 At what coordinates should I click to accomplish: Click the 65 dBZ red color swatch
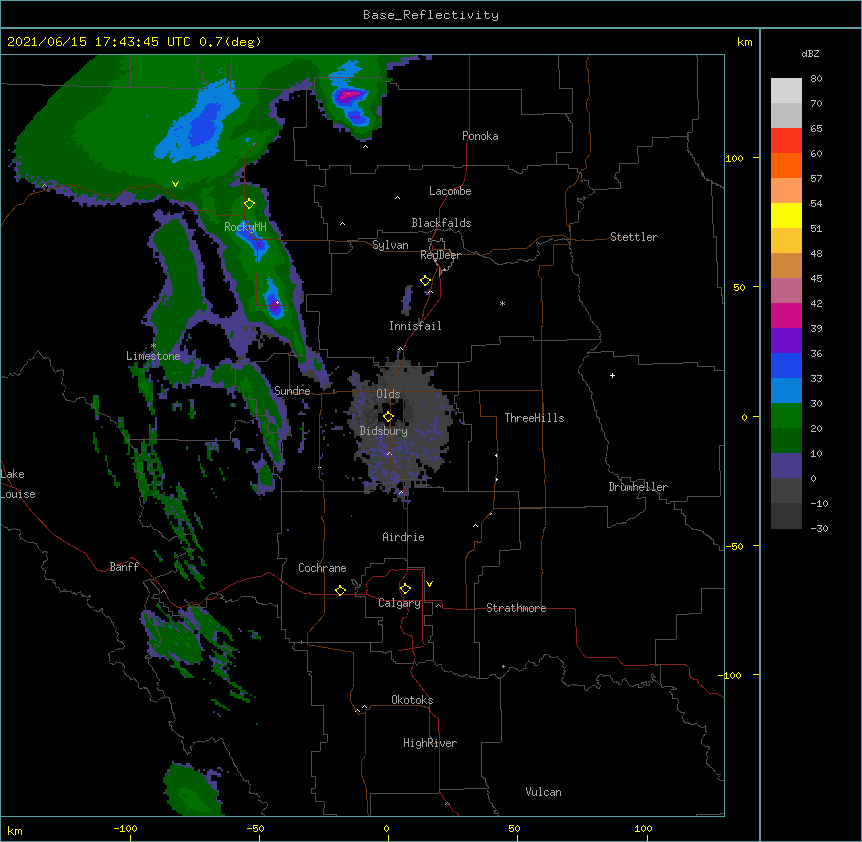coord(786,140)
